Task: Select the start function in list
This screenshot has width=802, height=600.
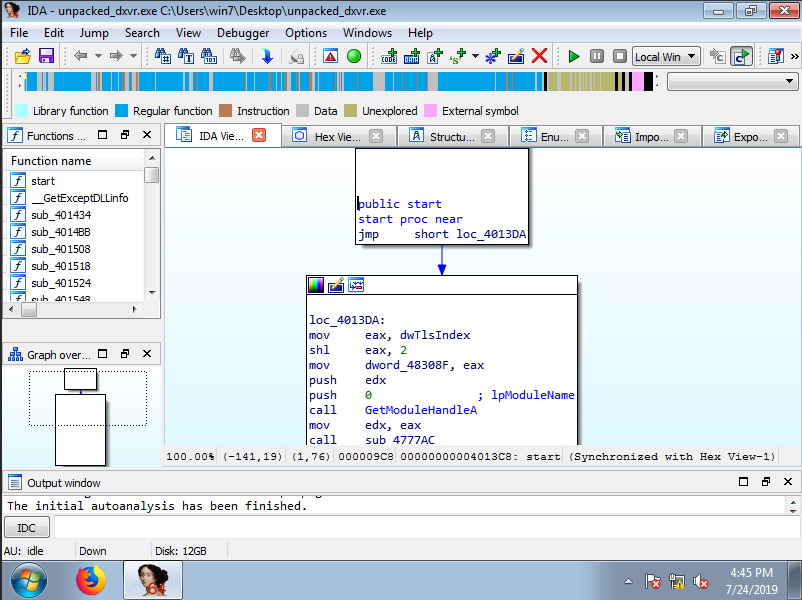Action: (42, 181)
